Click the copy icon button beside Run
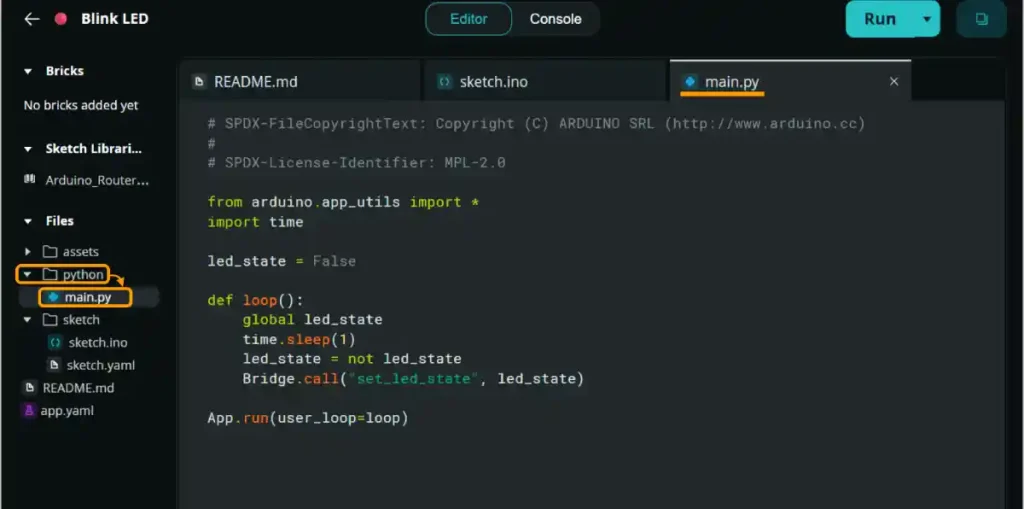 pyautogui.click(x=981, y=19)
